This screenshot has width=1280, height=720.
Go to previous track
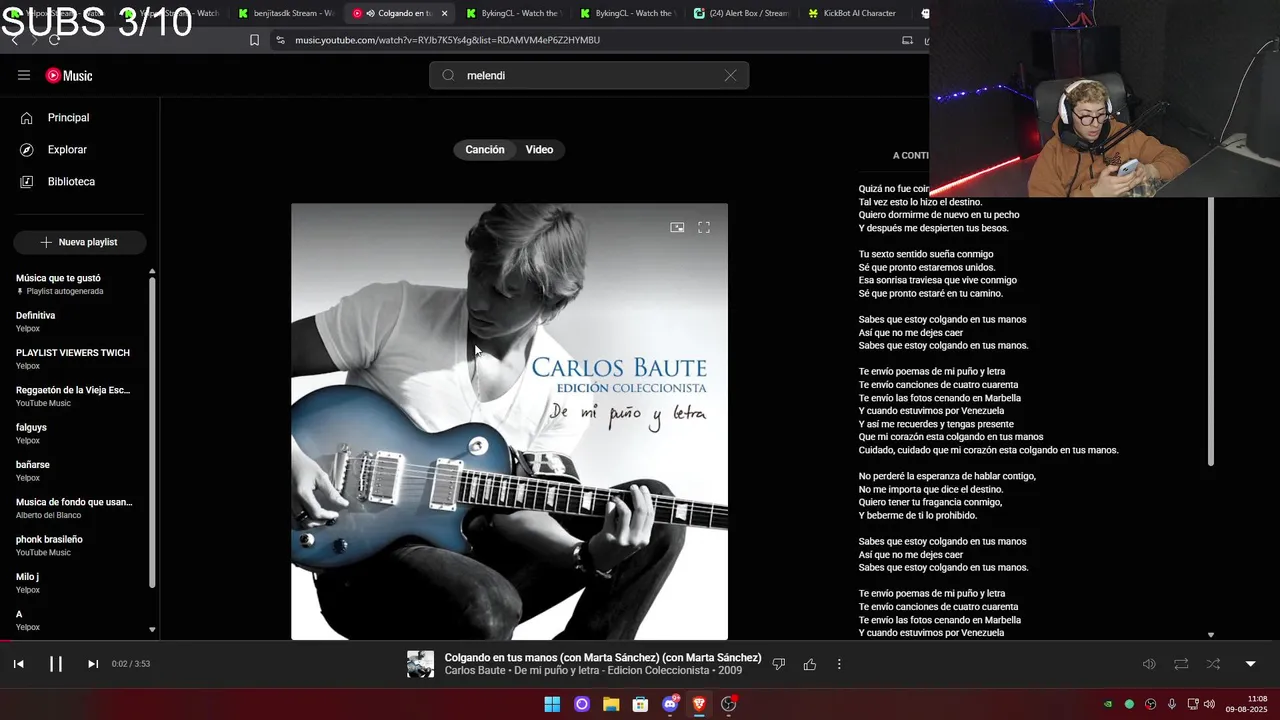(19, 664)
